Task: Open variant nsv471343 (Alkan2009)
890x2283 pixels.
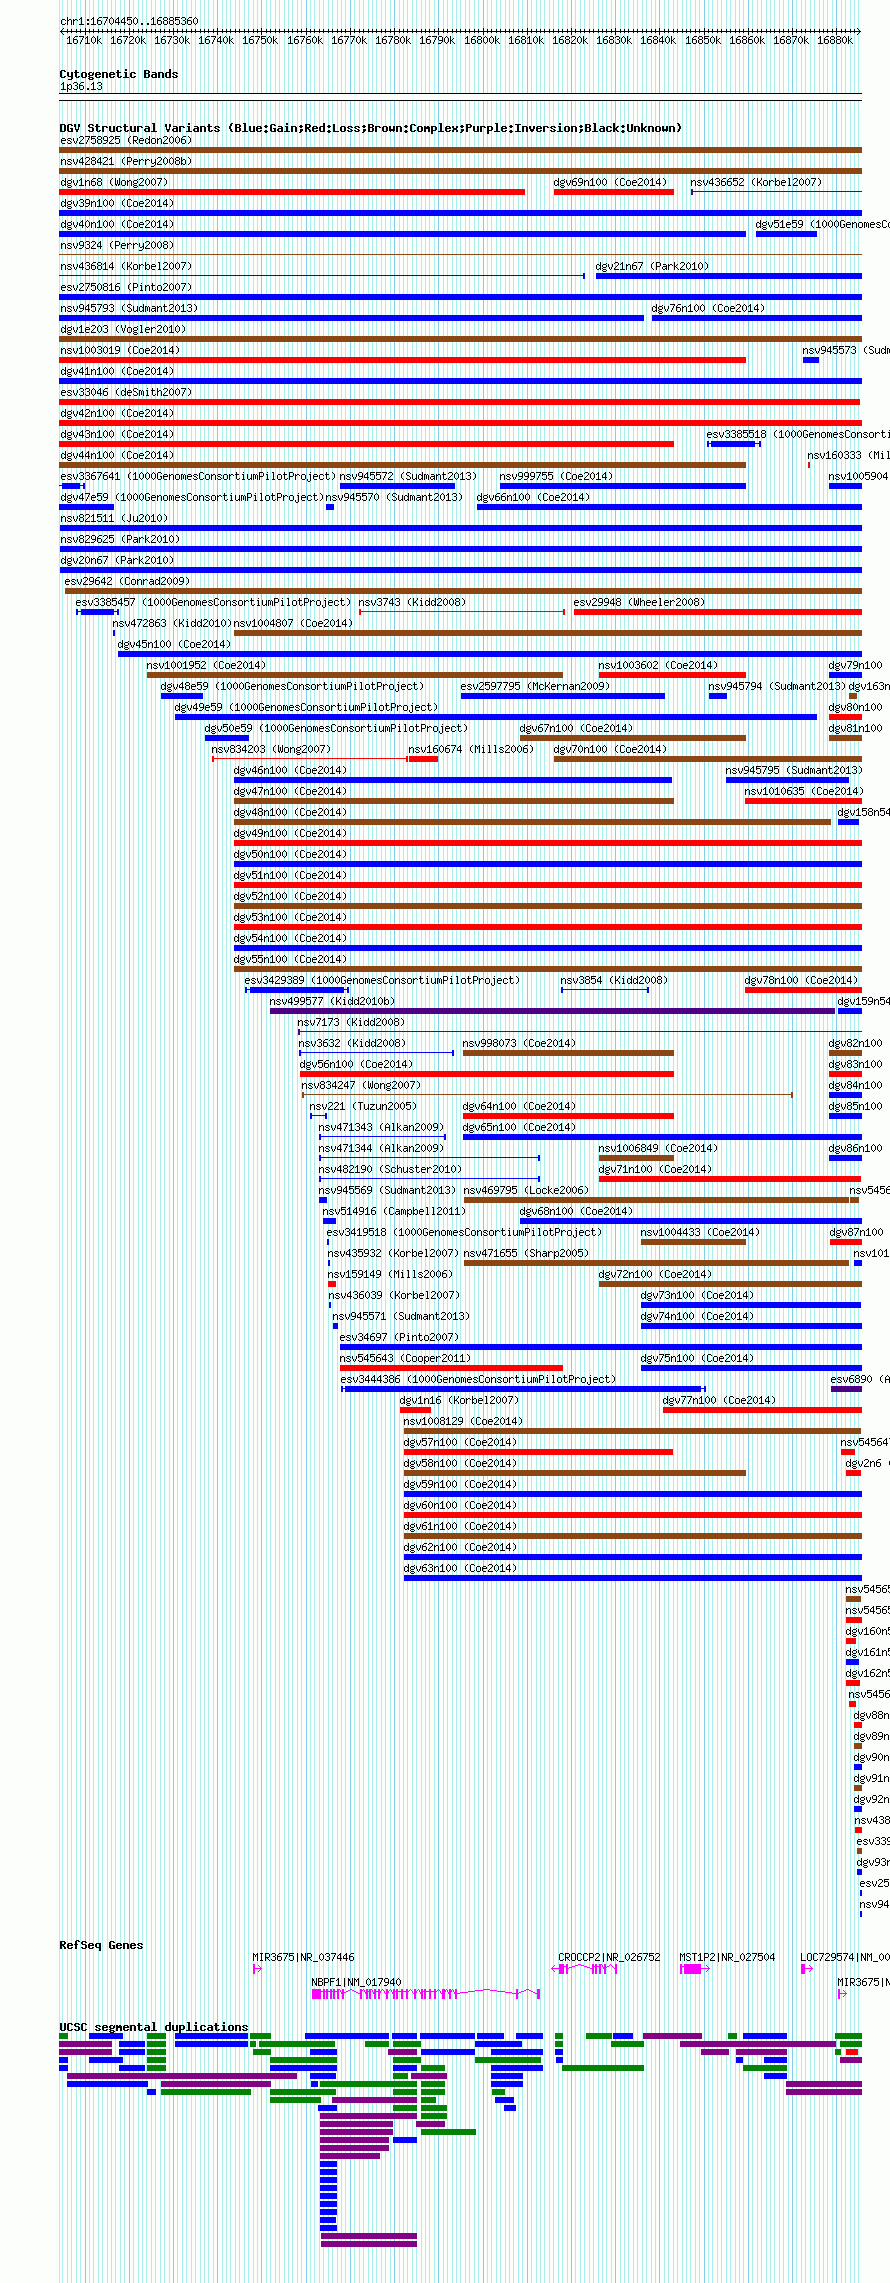Action: 381,1127
